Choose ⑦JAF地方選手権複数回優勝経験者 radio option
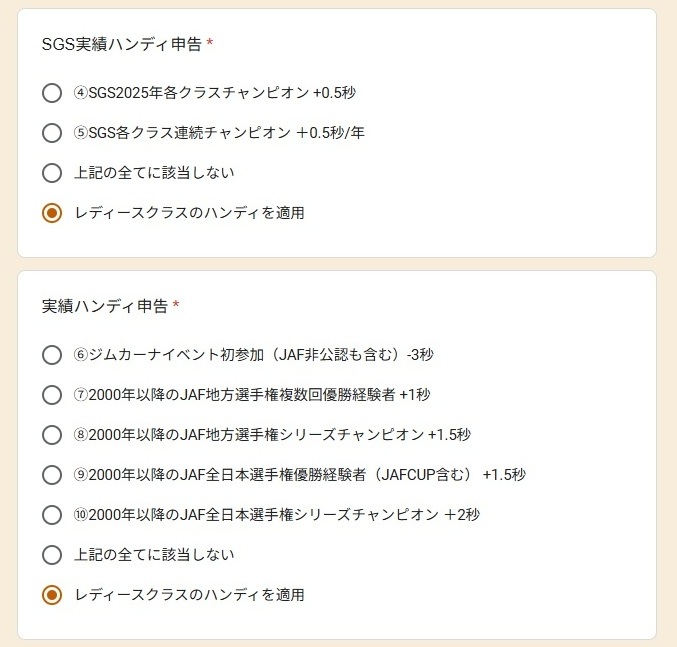The height and width of the screenshot is (647, 677). pos(52,395)
